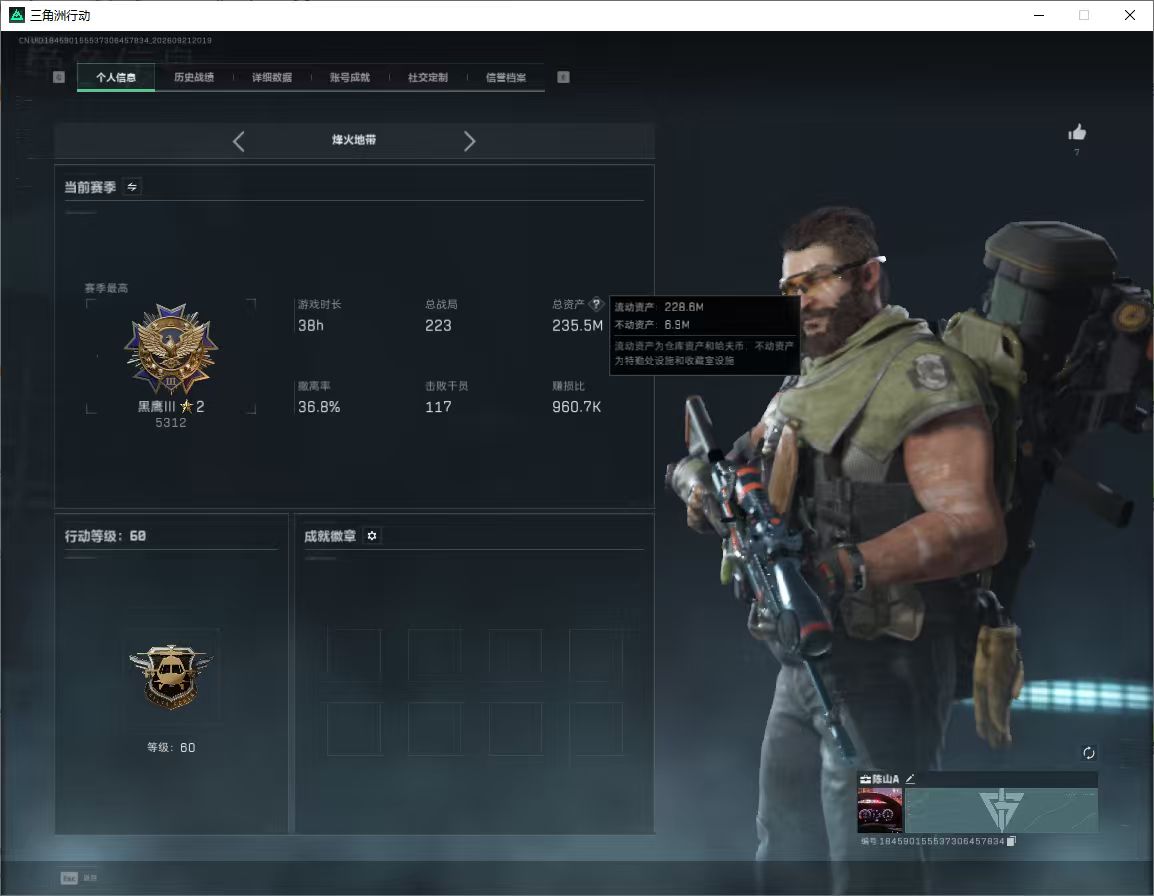Switch to the 历史战绩 tab

[194, 77]
